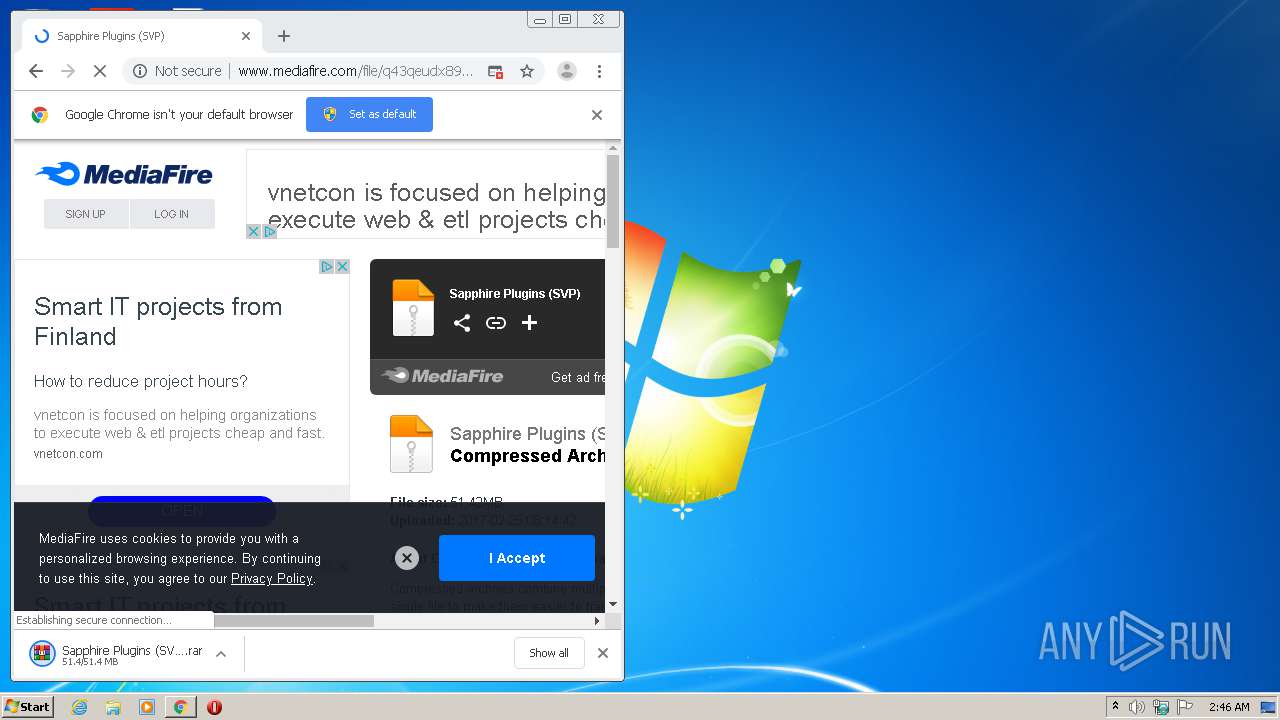This screenshot has width=1280, height=720.
Task: Expand the download item options chevron
Action: (221, 654)
